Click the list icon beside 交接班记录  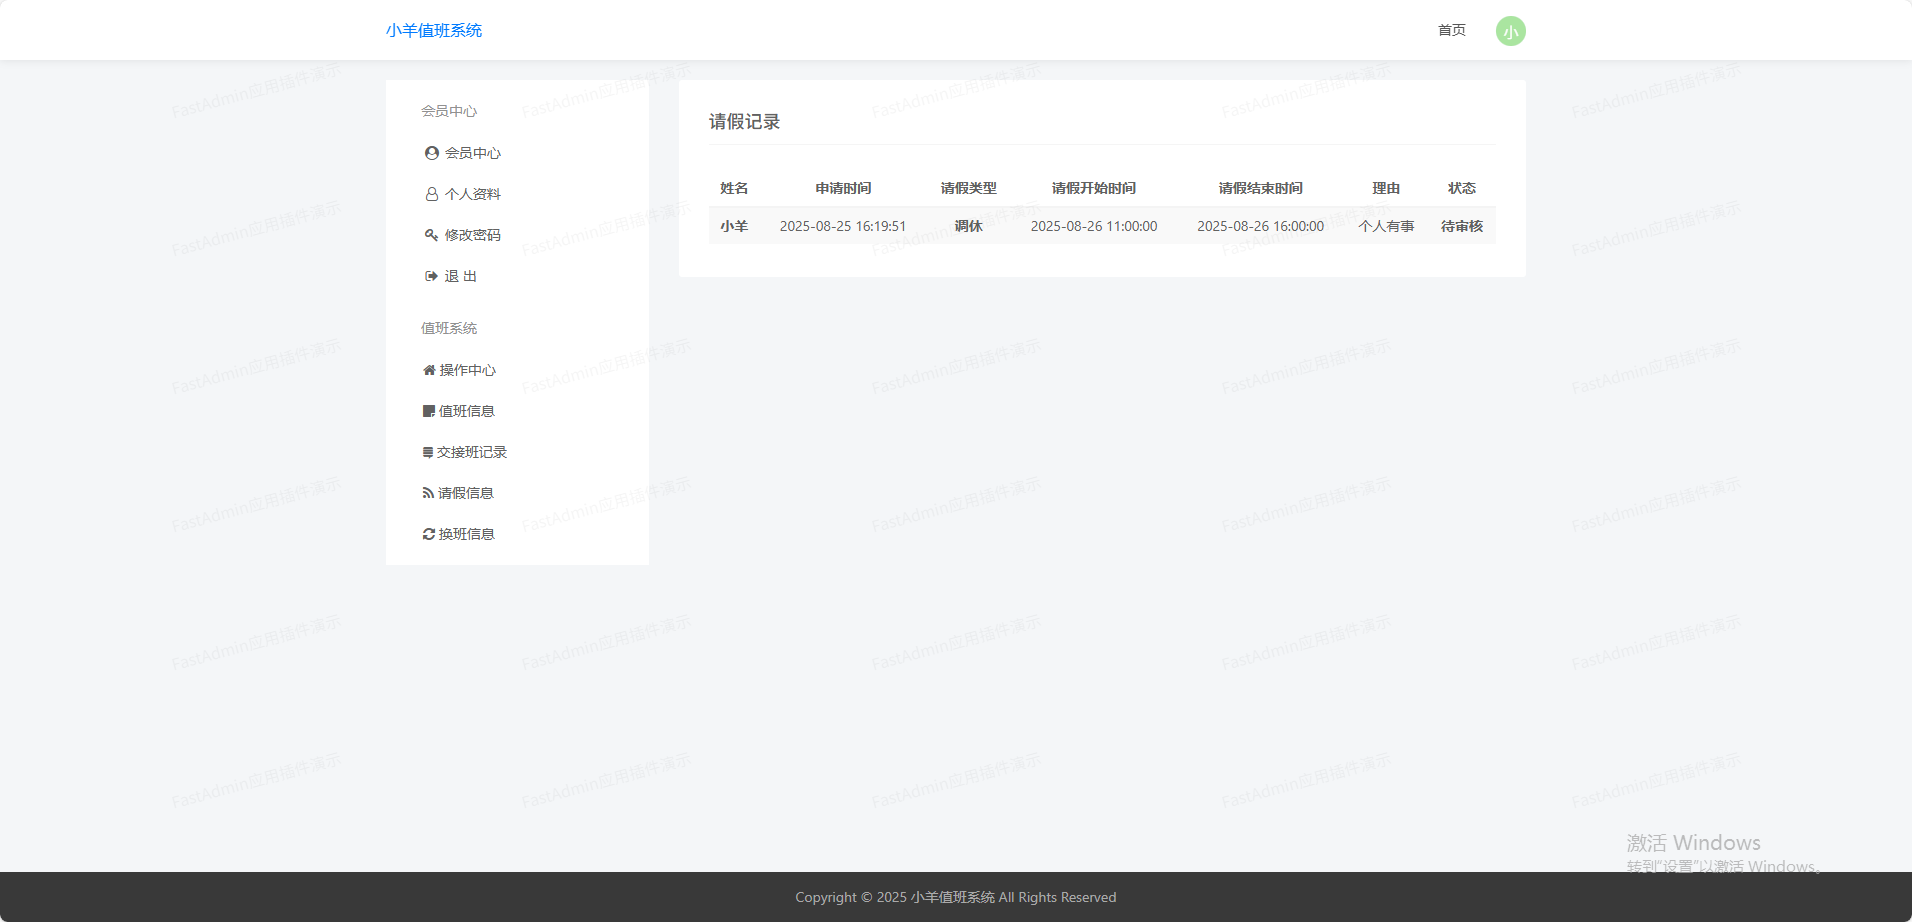428,452
